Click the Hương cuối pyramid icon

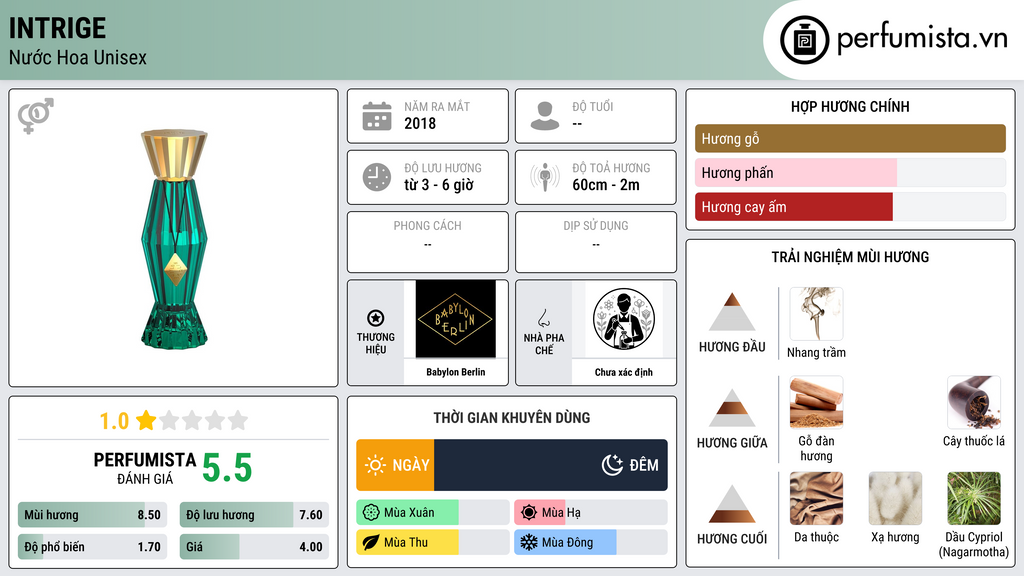tap(732, 504)
